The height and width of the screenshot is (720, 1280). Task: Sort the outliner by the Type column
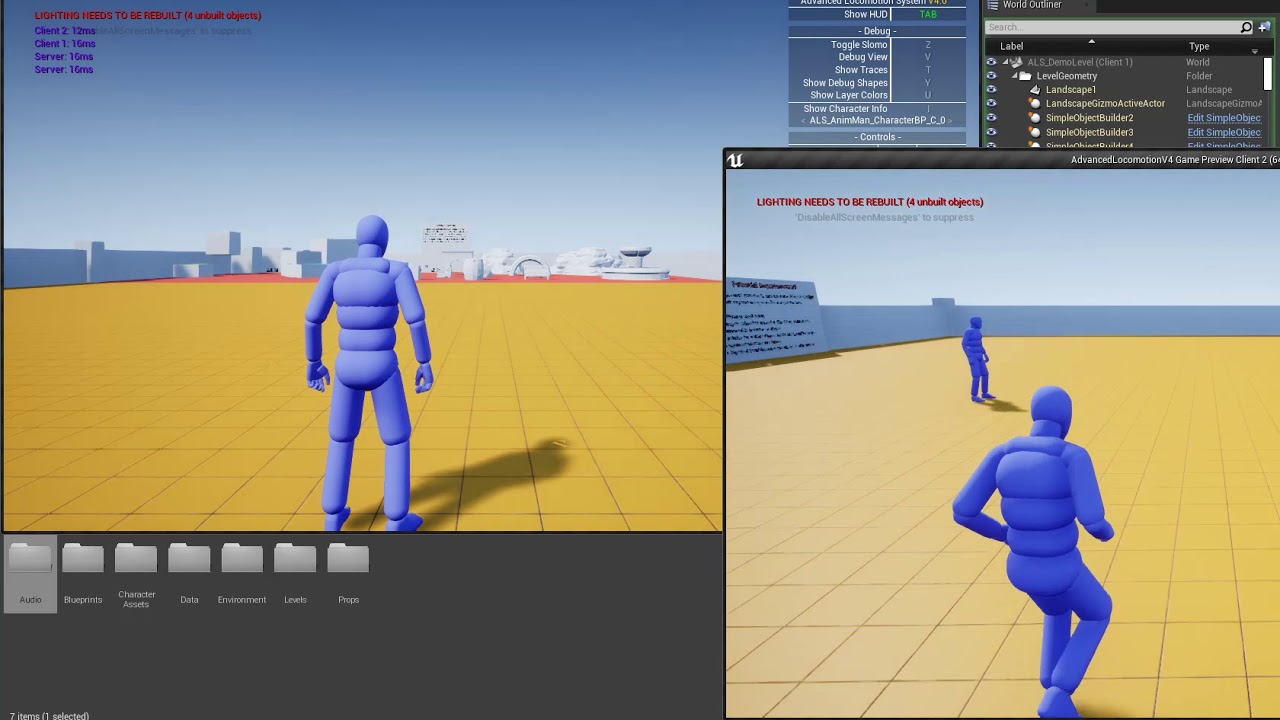(1199, 46)
